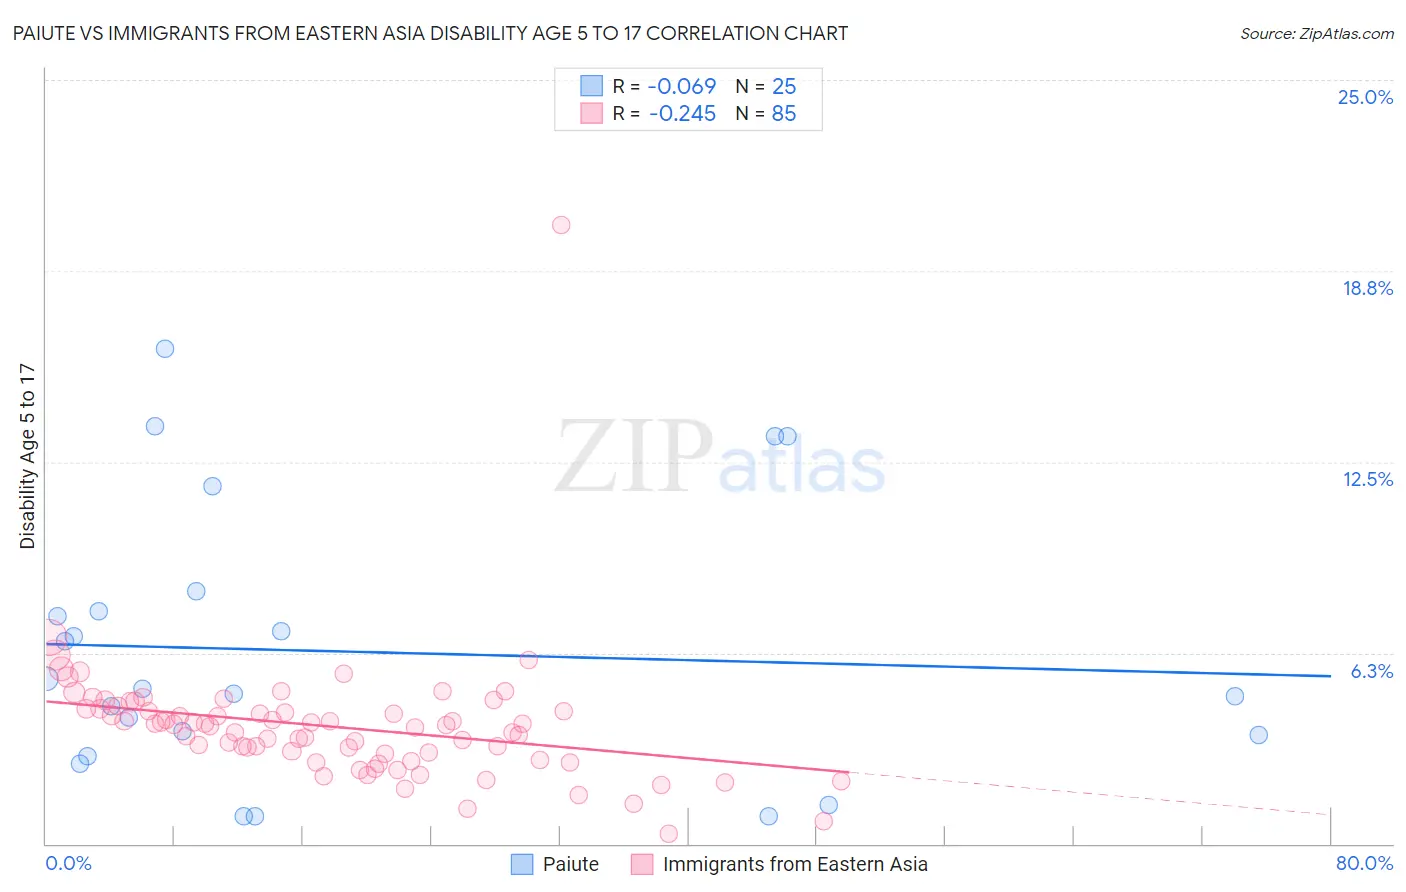This screenshot has height=892, width=1406.
Task: Click the highest blue Paiute data point
Action: (165, 349)
